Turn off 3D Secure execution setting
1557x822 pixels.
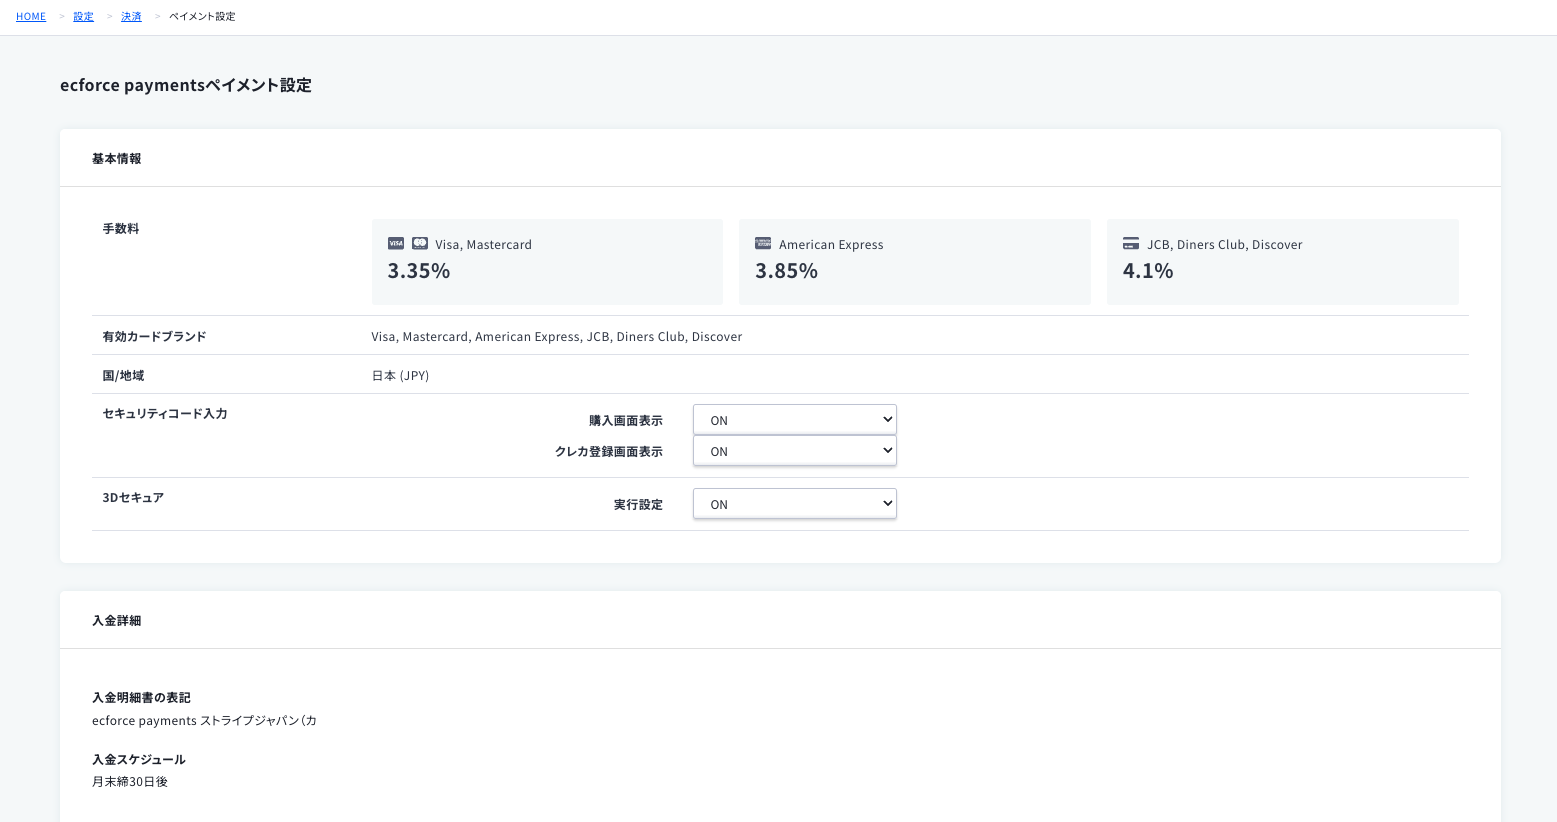coord(795,503)
